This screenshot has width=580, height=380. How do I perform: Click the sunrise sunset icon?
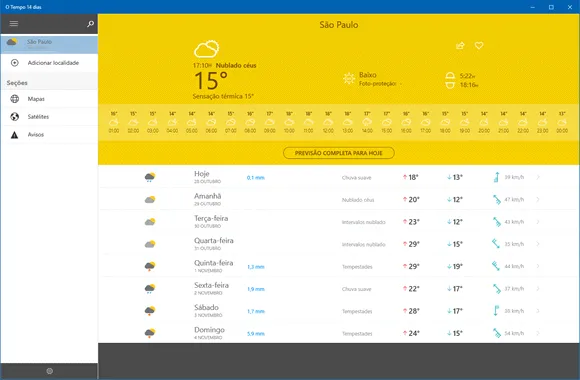tap(450, 80)
